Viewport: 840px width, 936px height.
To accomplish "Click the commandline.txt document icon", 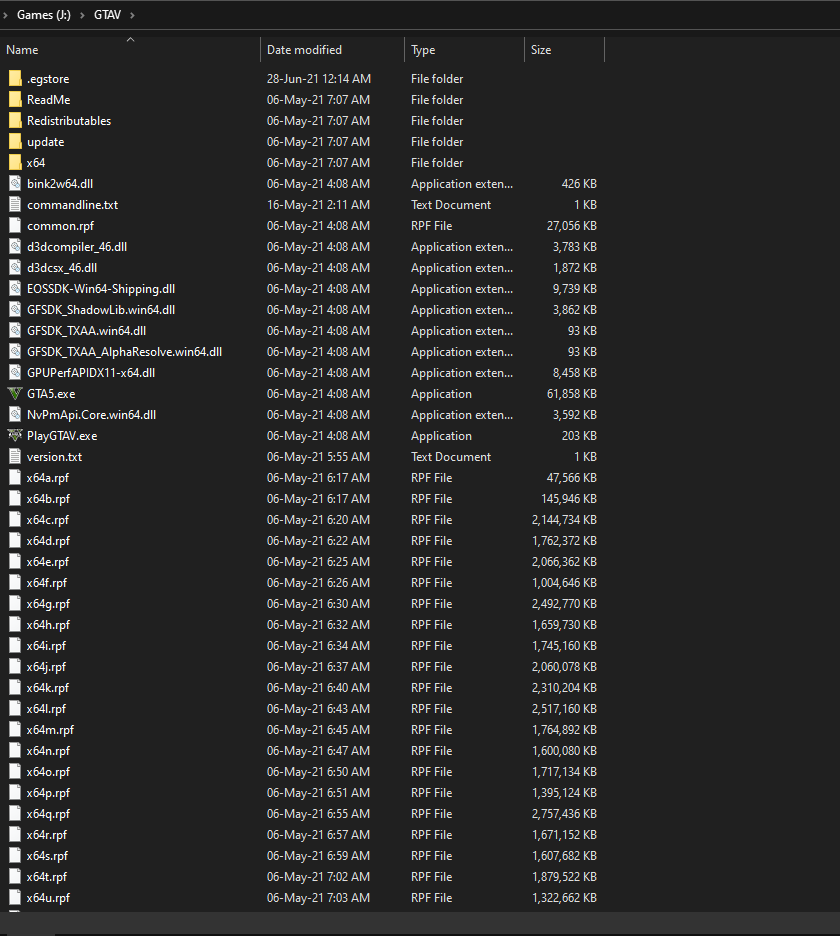I will pyautogui.click(x=16, y=205).
